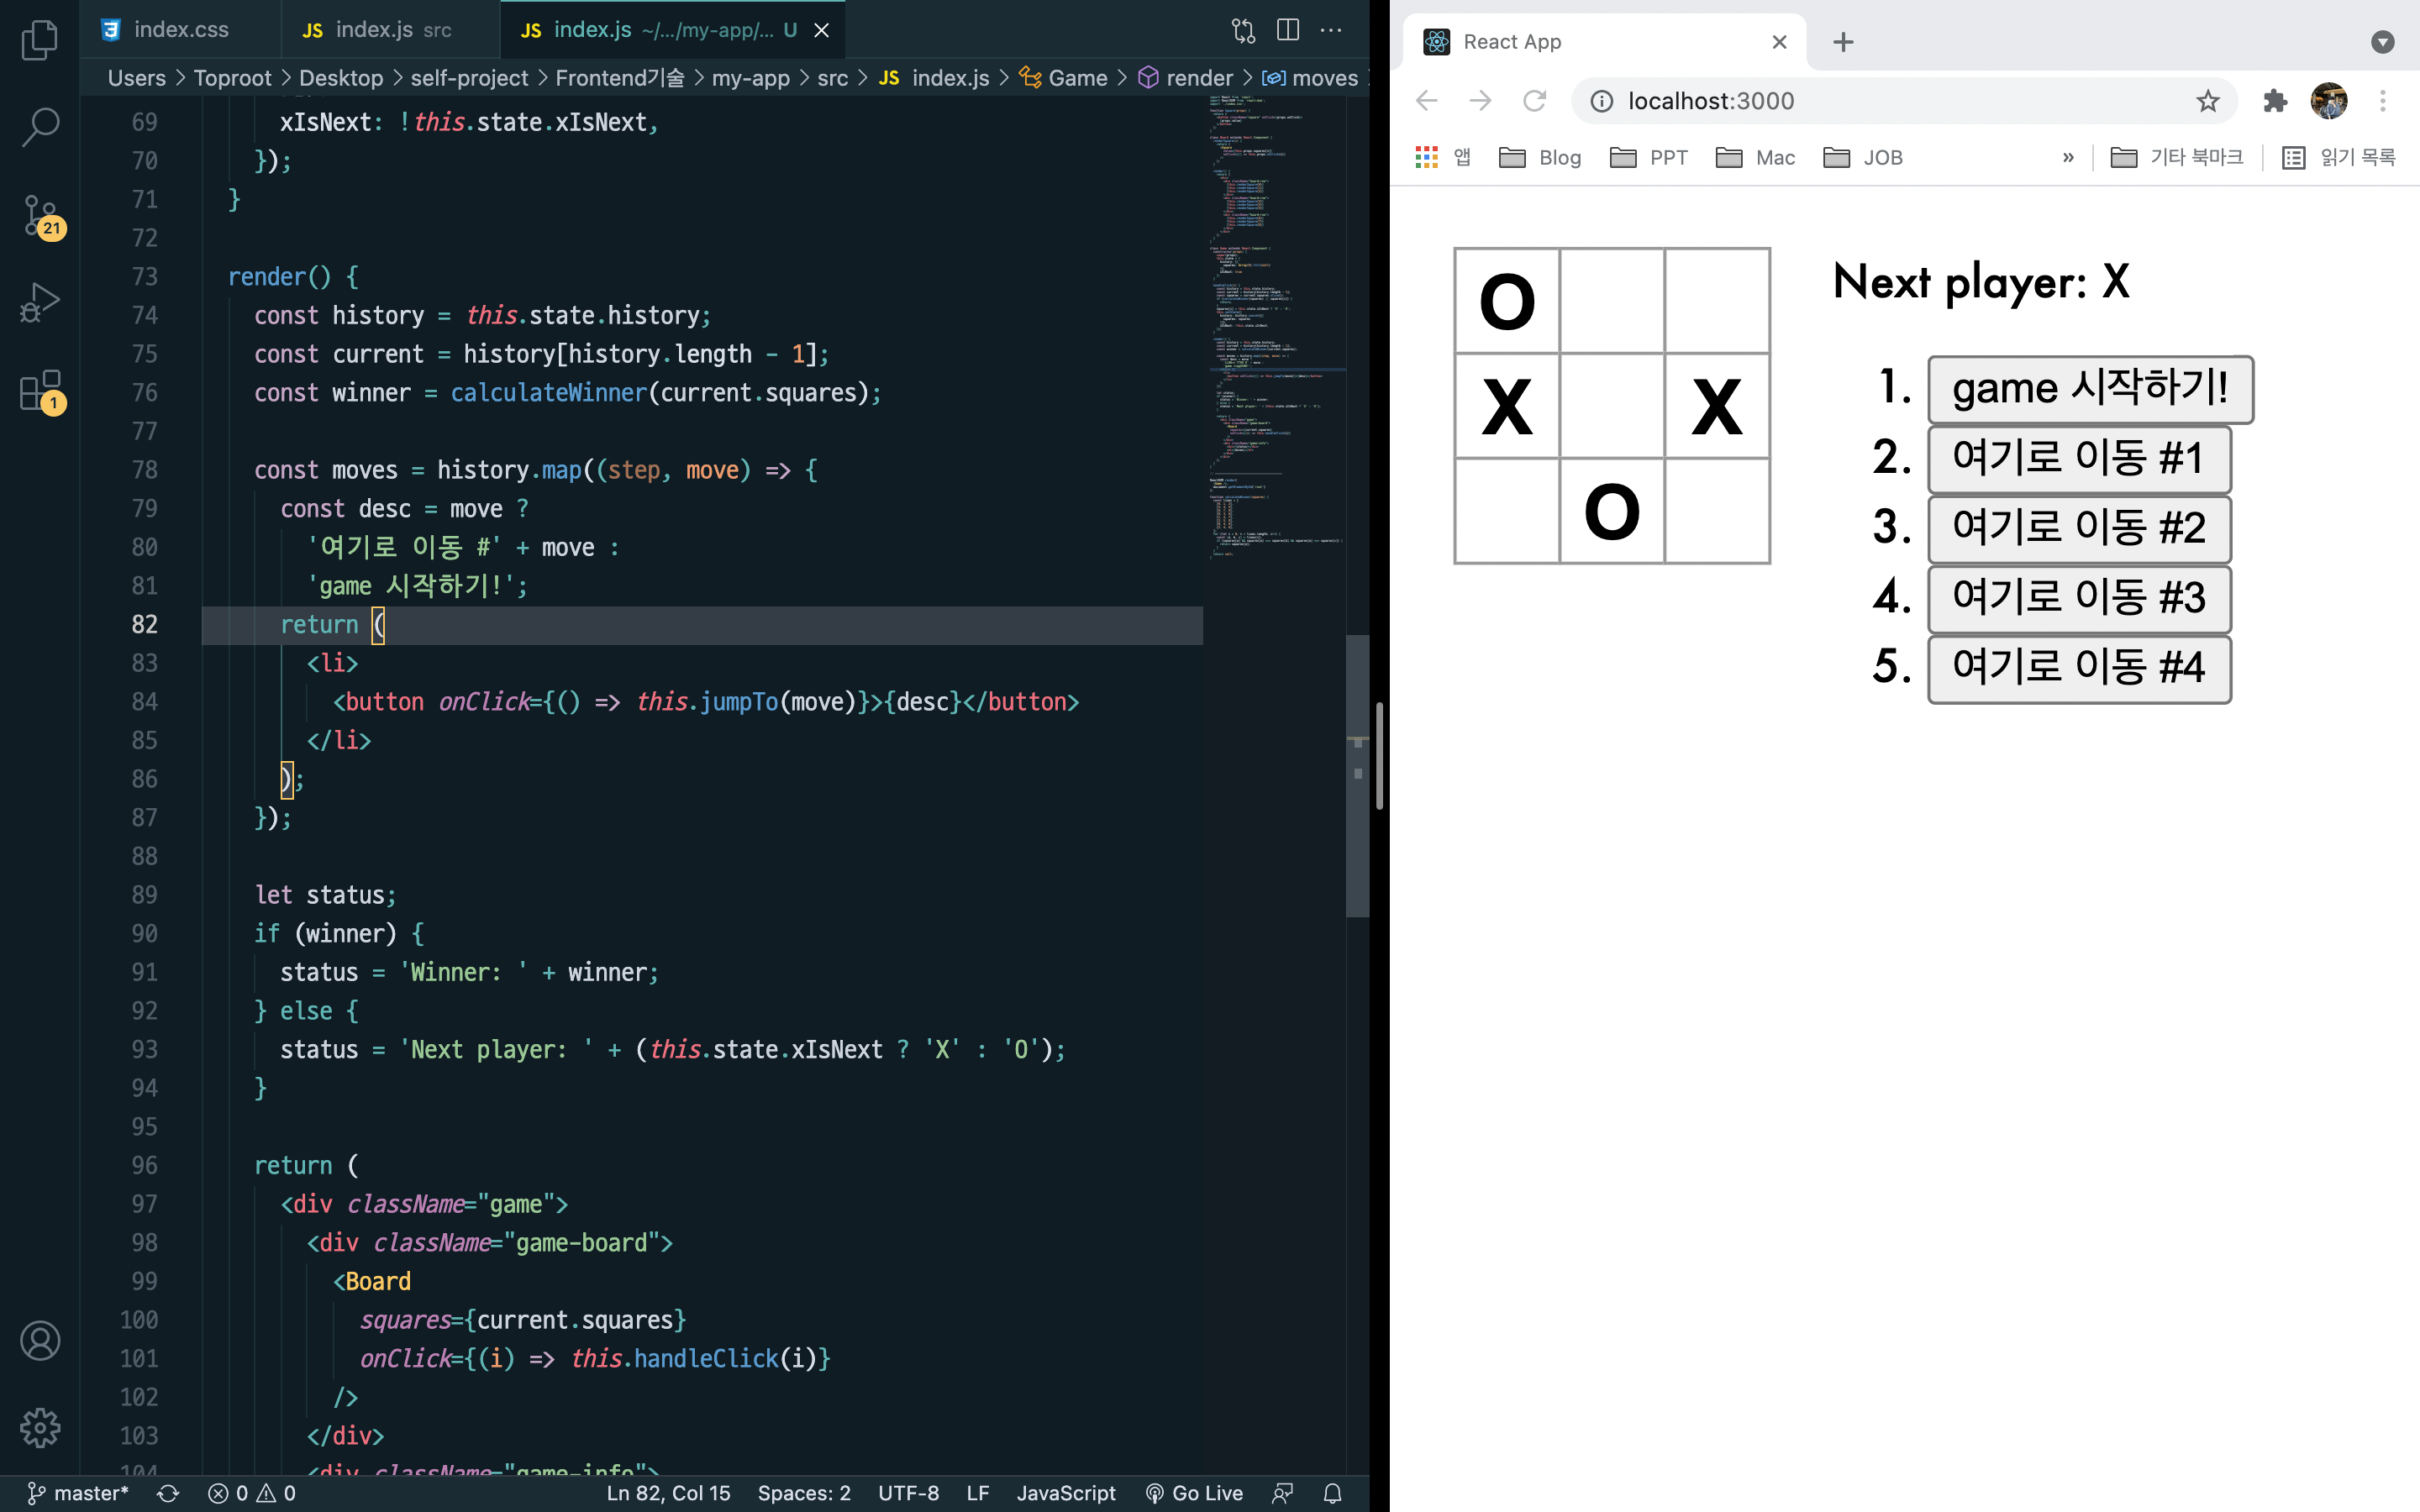
Task: Open the Manage gear settings icon
Action: pyautogui.click(x=40, y=1427)
